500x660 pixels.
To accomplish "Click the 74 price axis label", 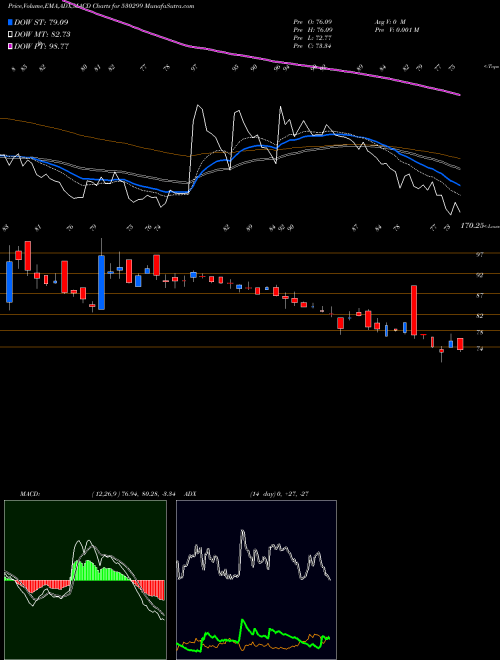I will [x=479, y=349].
